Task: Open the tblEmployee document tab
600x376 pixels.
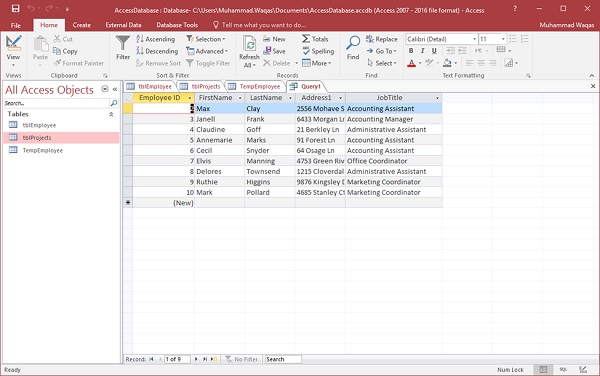Action: (x=150, y=86)
